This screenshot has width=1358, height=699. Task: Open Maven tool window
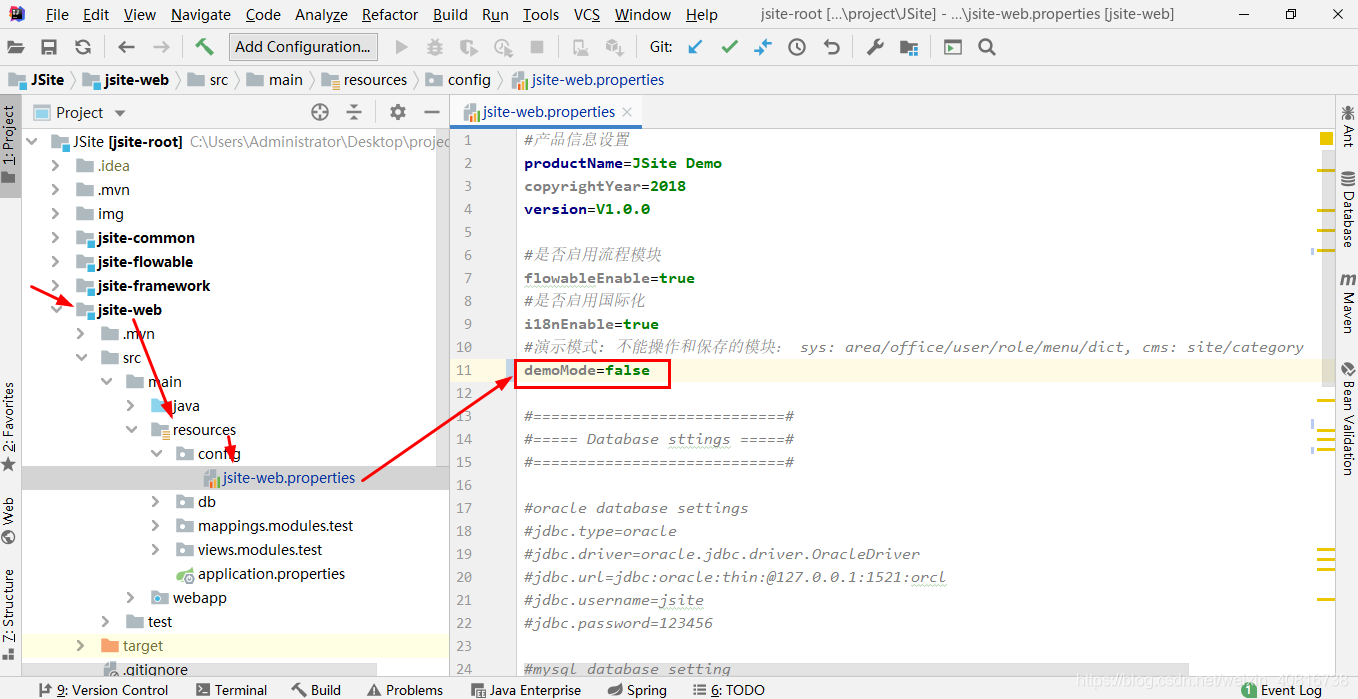1347,303
